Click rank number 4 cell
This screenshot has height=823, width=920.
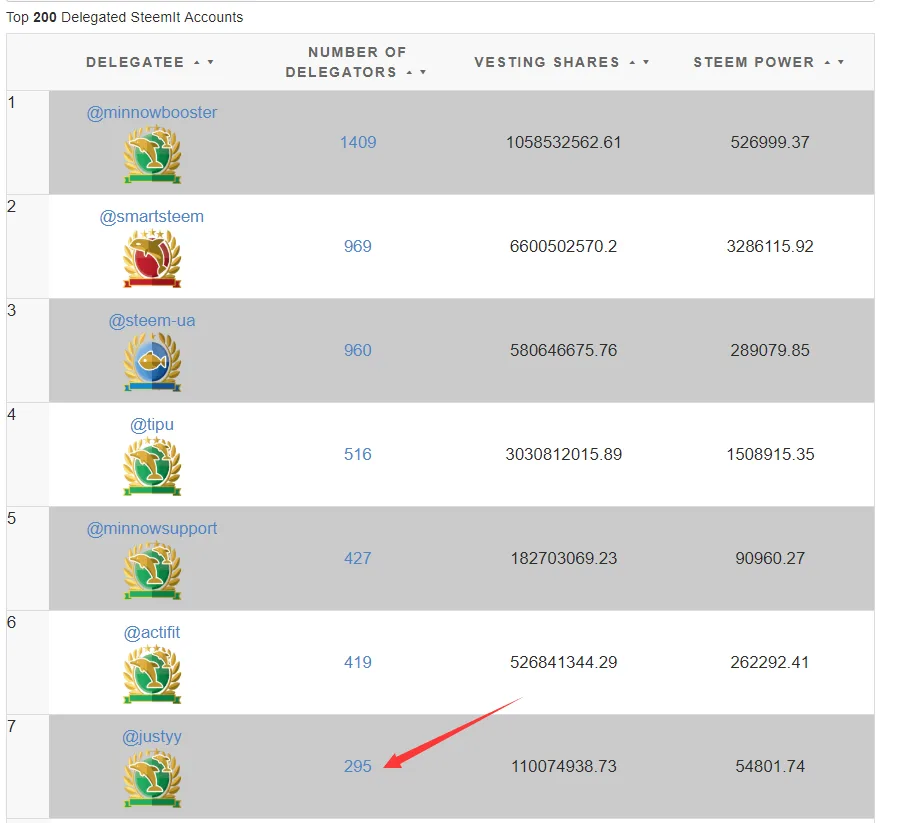pyautogui.click(x=28, y=454)
